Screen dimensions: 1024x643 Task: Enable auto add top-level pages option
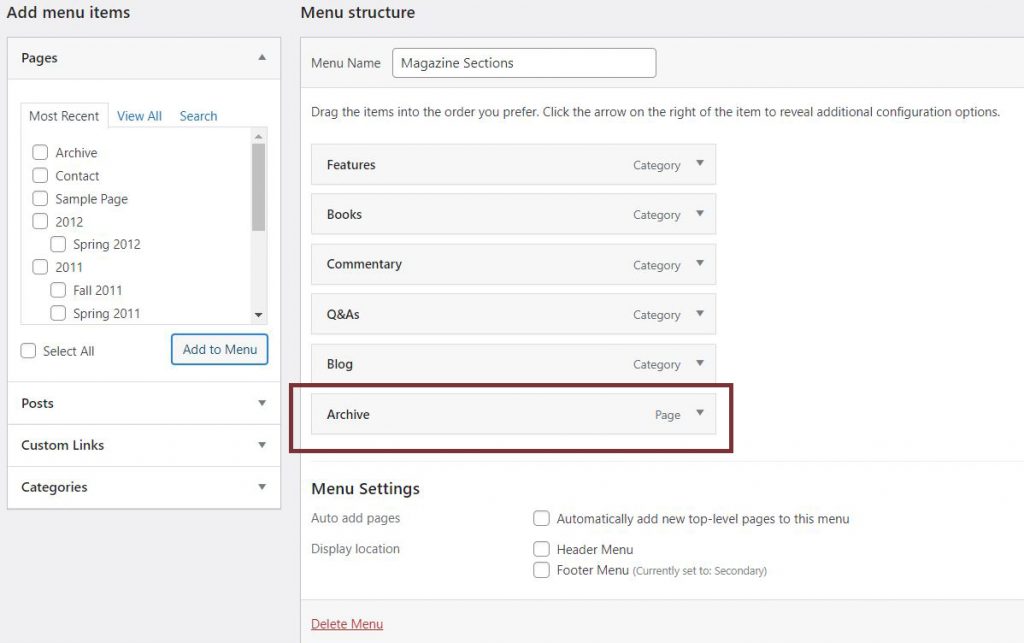tap(541, 519)
